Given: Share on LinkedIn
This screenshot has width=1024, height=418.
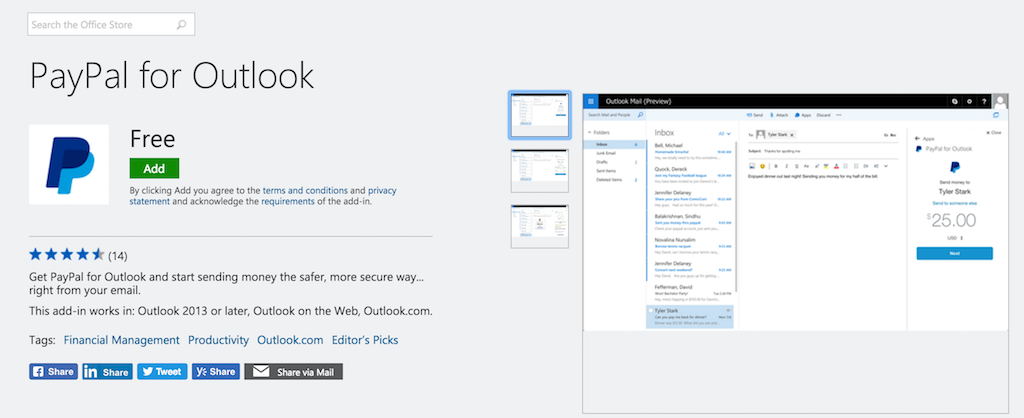Looking at the screenshot, I should point(108,372).
